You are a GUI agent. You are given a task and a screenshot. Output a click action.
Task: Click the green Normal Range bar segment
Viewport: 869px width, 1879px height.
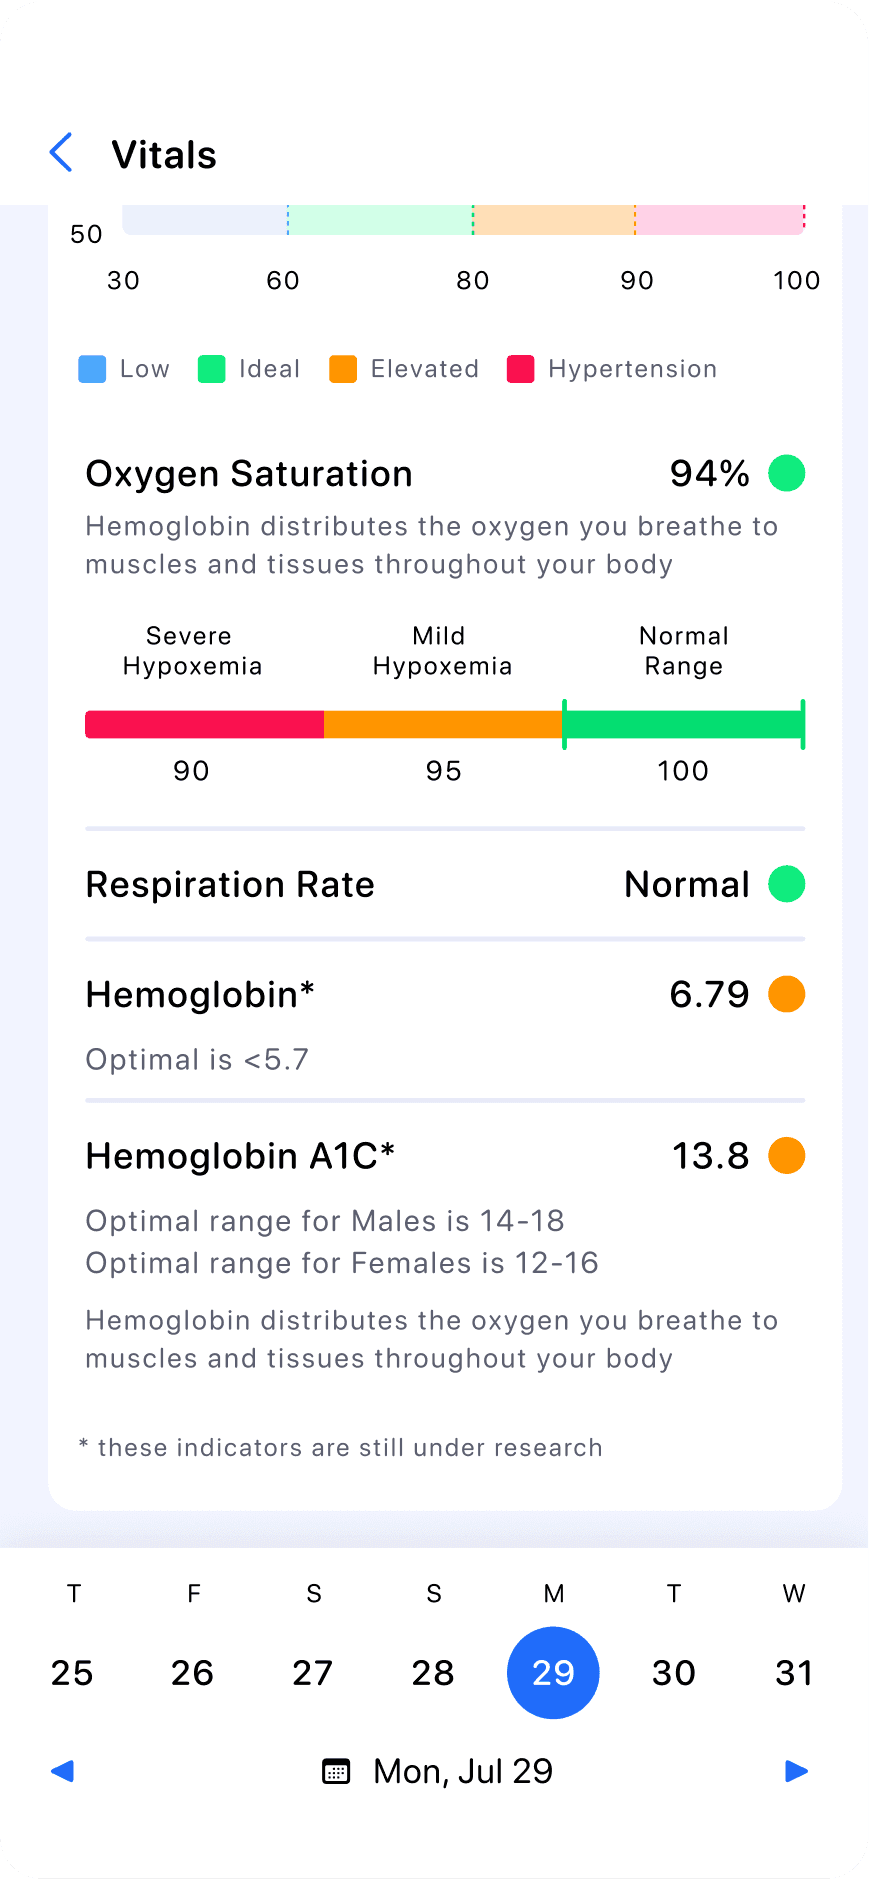point(683,724)
